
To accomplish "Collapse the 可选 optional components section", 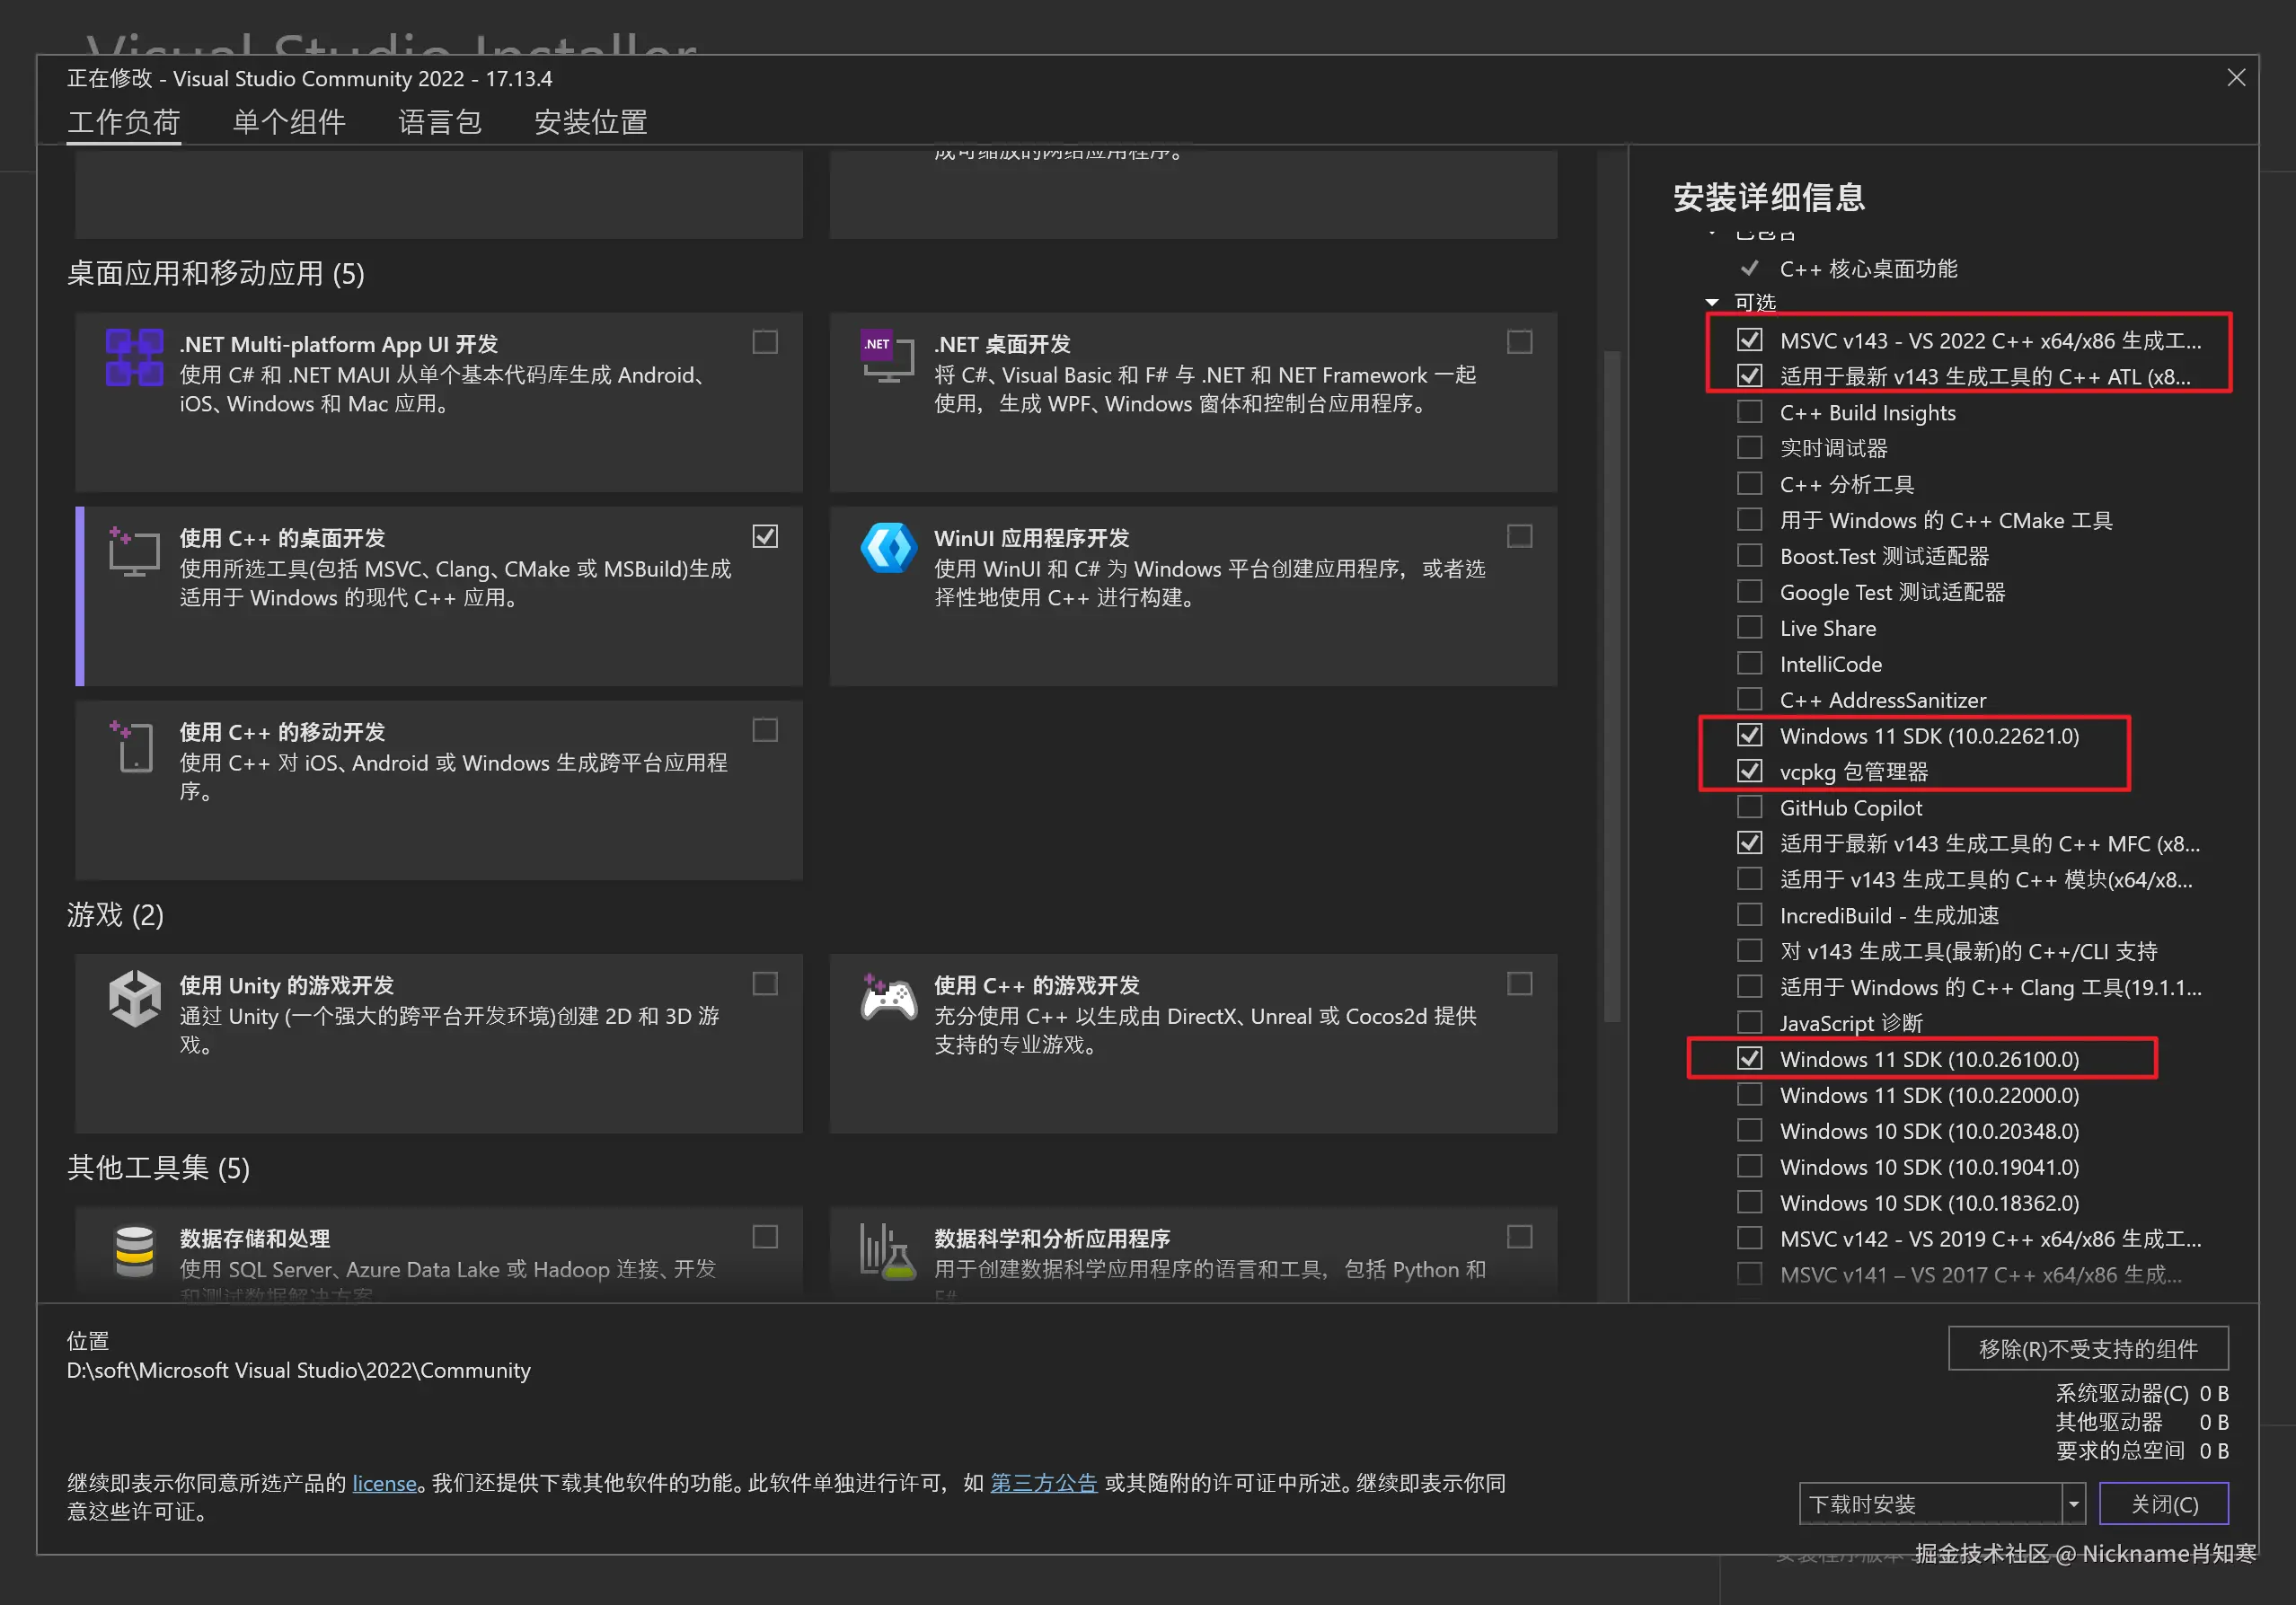I will pyautogui.click(x=1712, y=302).
